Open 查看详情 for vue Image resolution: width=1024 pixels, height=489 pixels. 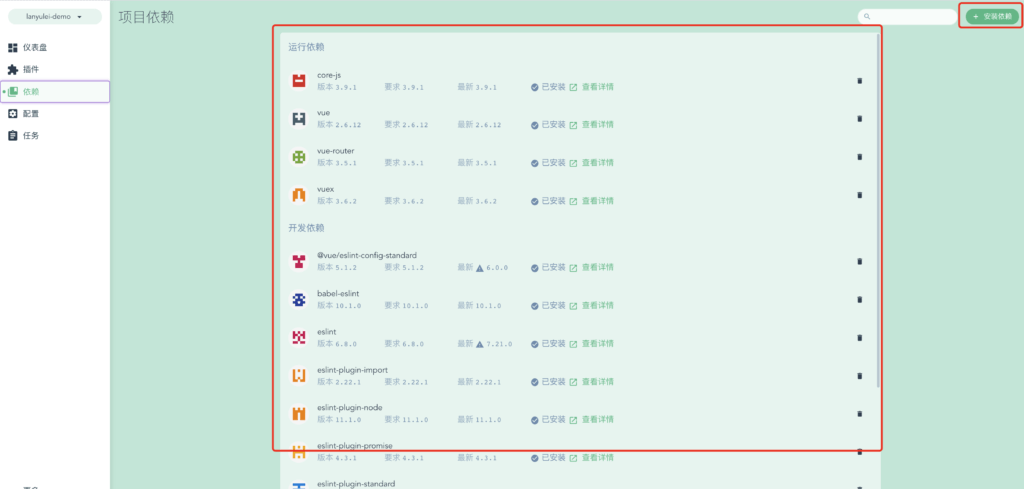pyautogui.click(x=592, y=125)
